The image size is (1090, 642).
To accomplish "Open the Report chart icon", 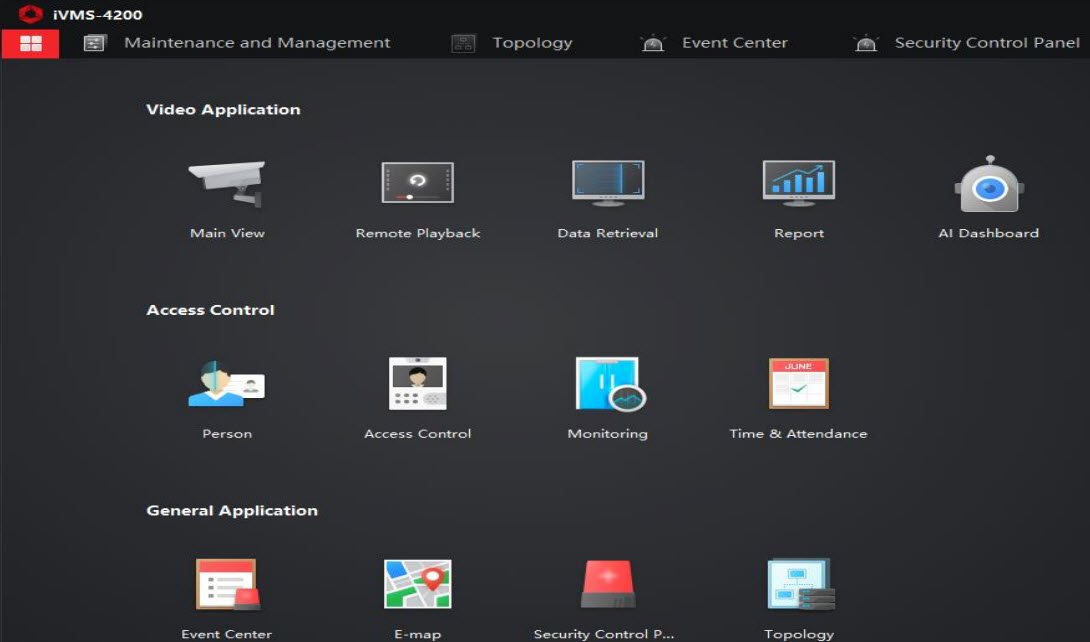I will pyautogui.click(x=798, y=184).
